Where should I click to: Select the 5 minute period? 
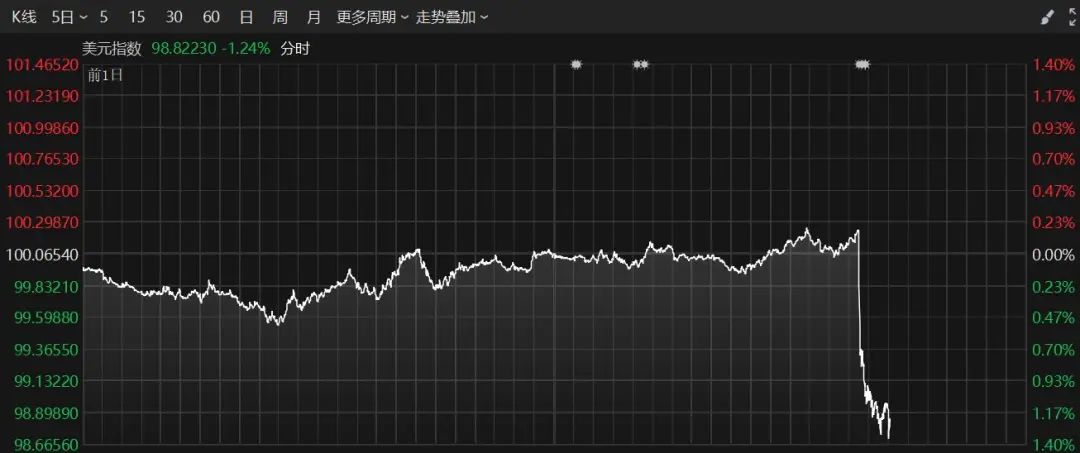(x=104, y=17)
